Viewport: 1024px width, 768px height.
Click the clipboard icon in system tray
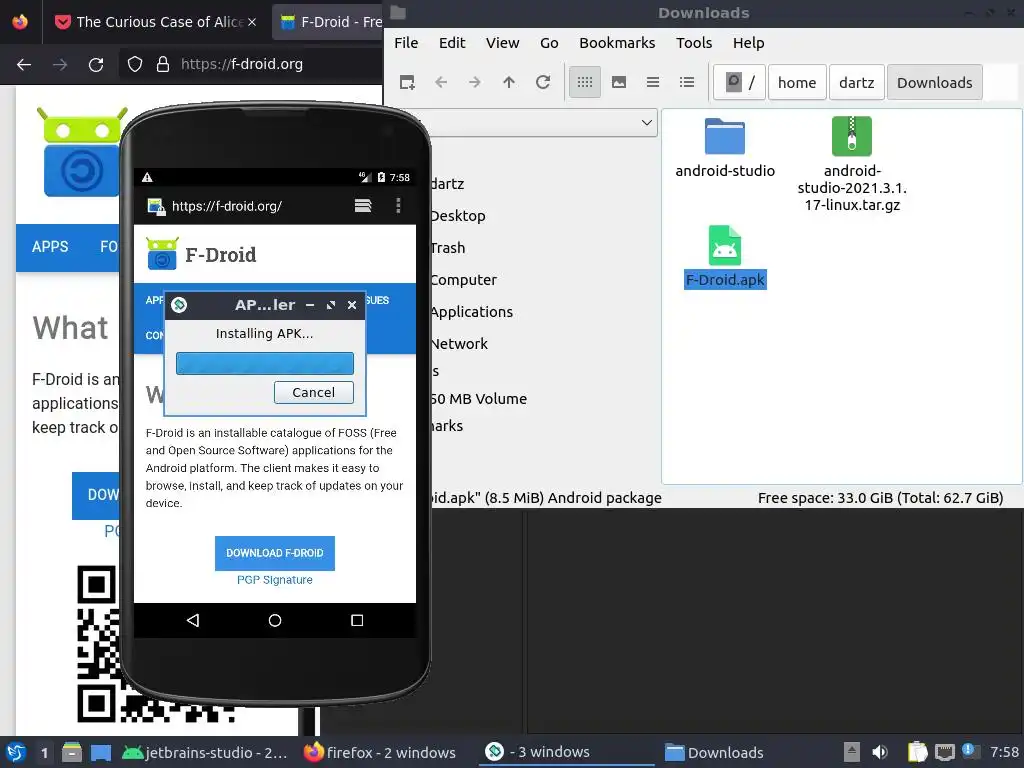[x=917, y=752]
